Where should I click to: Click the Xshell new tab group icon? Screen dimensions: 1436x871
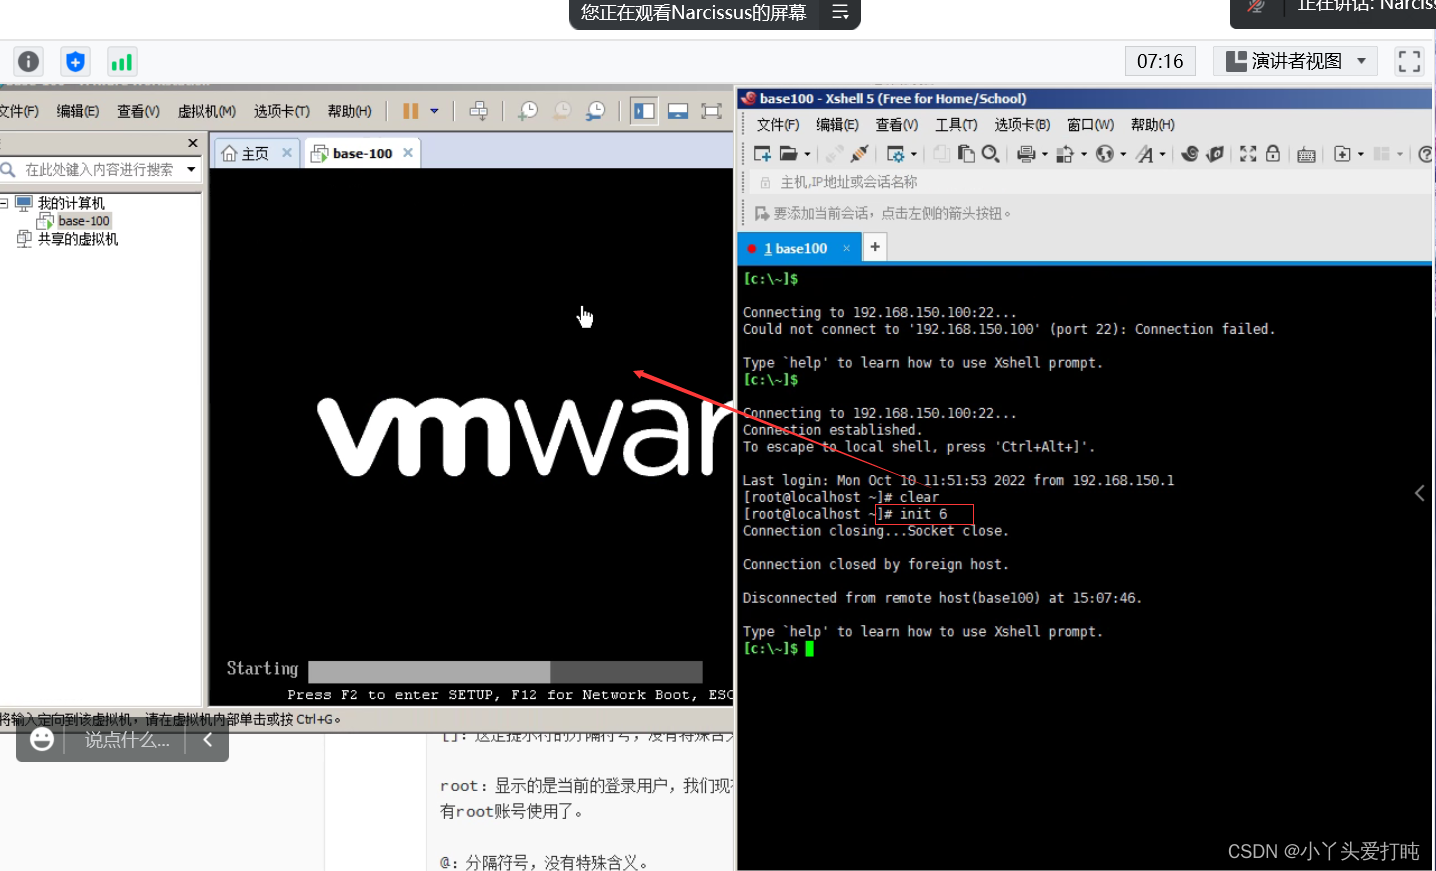pos(1343,154)
